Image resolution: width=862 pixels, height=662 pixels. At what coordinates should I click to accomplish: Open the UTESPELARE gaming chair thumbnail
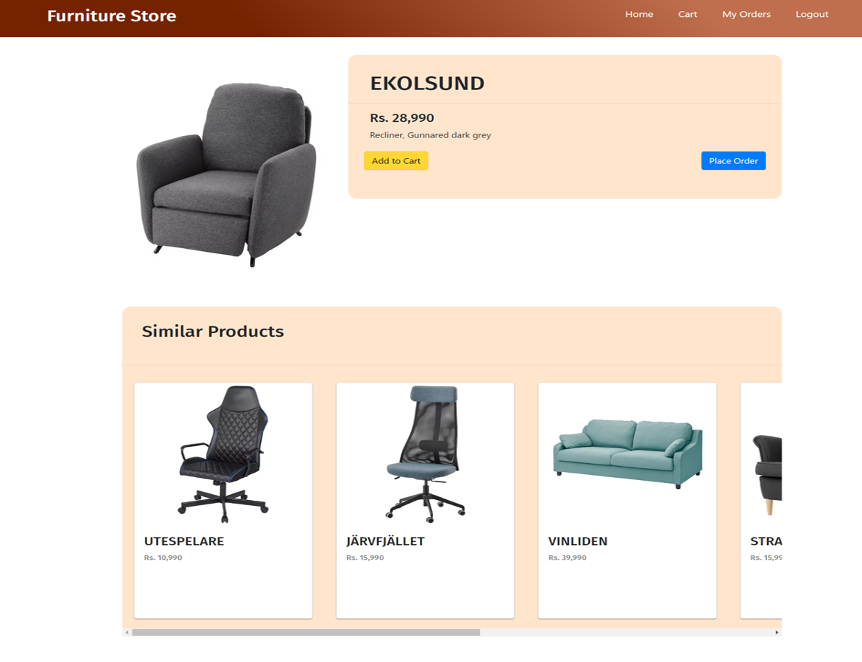(223, 454)
